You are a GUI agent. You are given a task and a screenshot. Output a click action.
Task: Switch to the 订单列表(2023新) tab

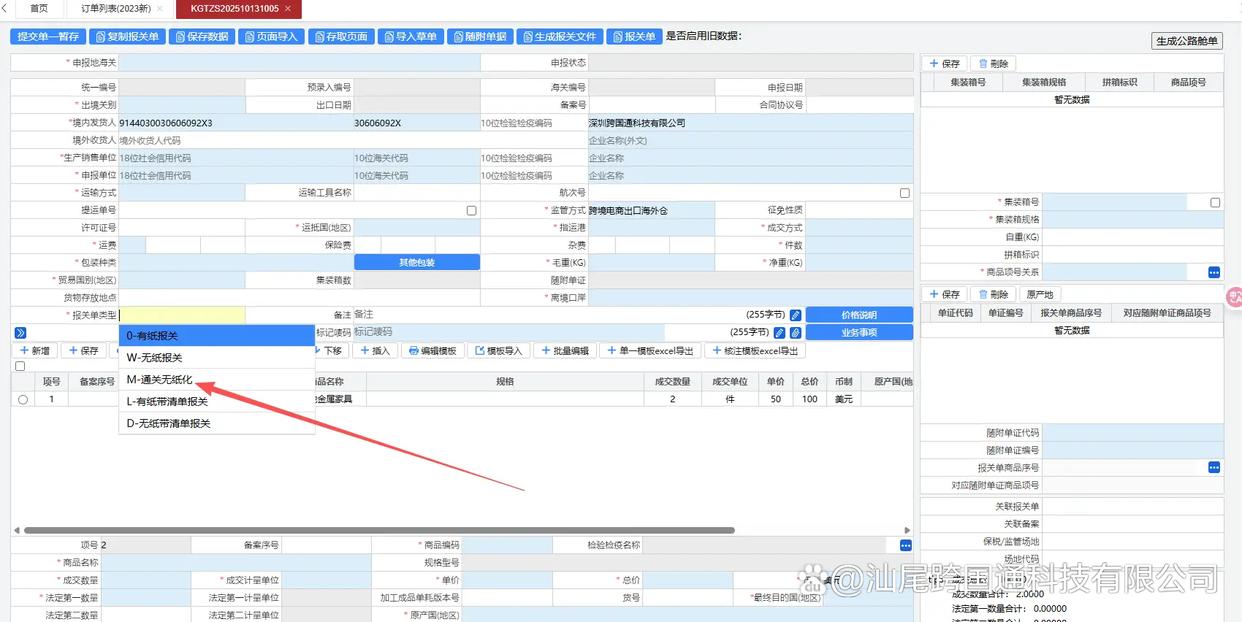tap(115, 8)
